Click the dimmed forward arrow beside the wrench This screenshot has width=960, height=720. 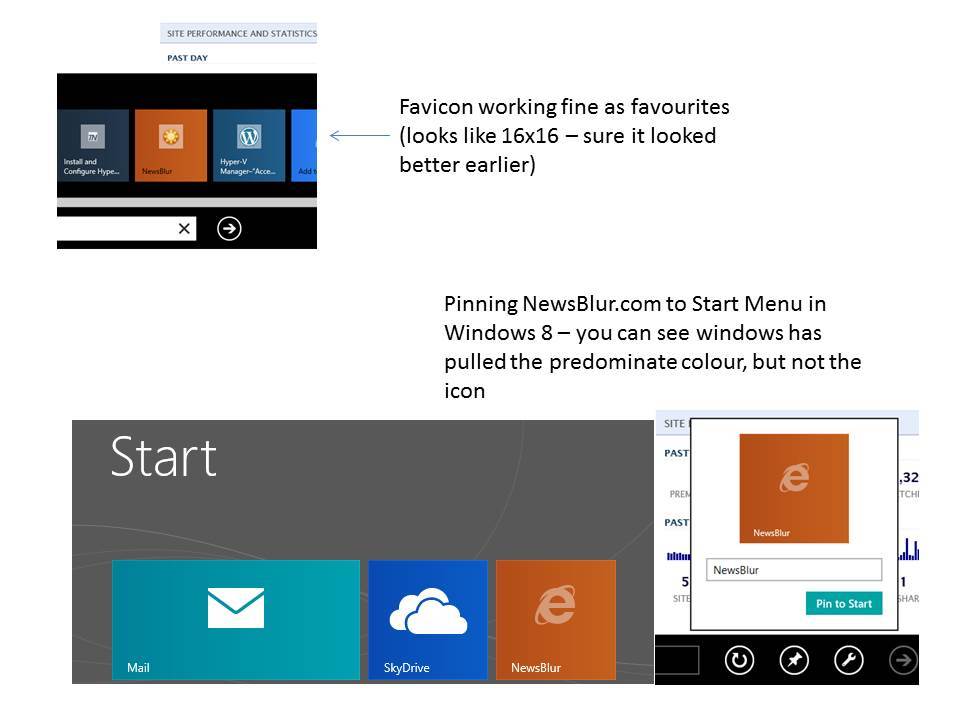[903, 661]
